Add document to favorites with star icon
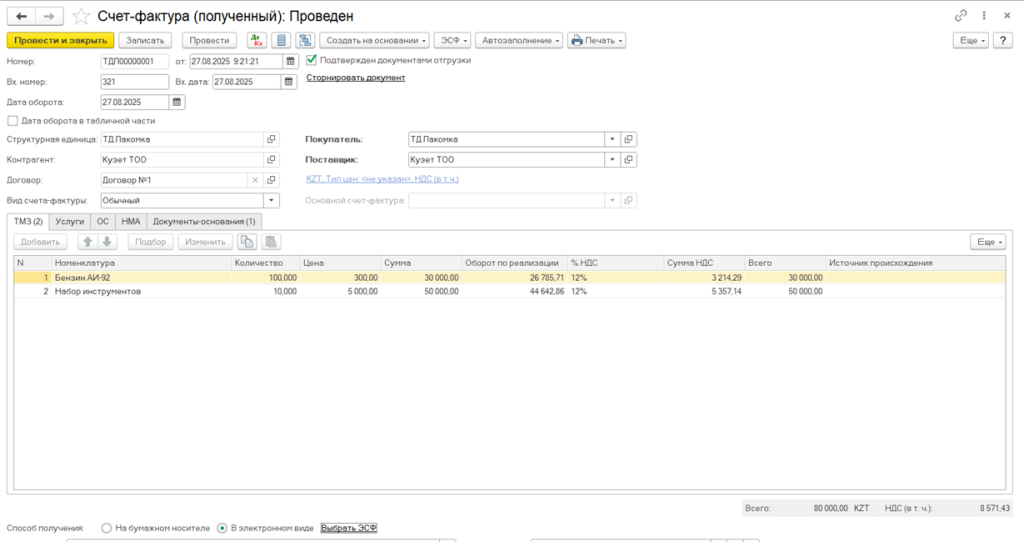The width and height of the screenshot is (1024, 542). (x=81, y=17)
